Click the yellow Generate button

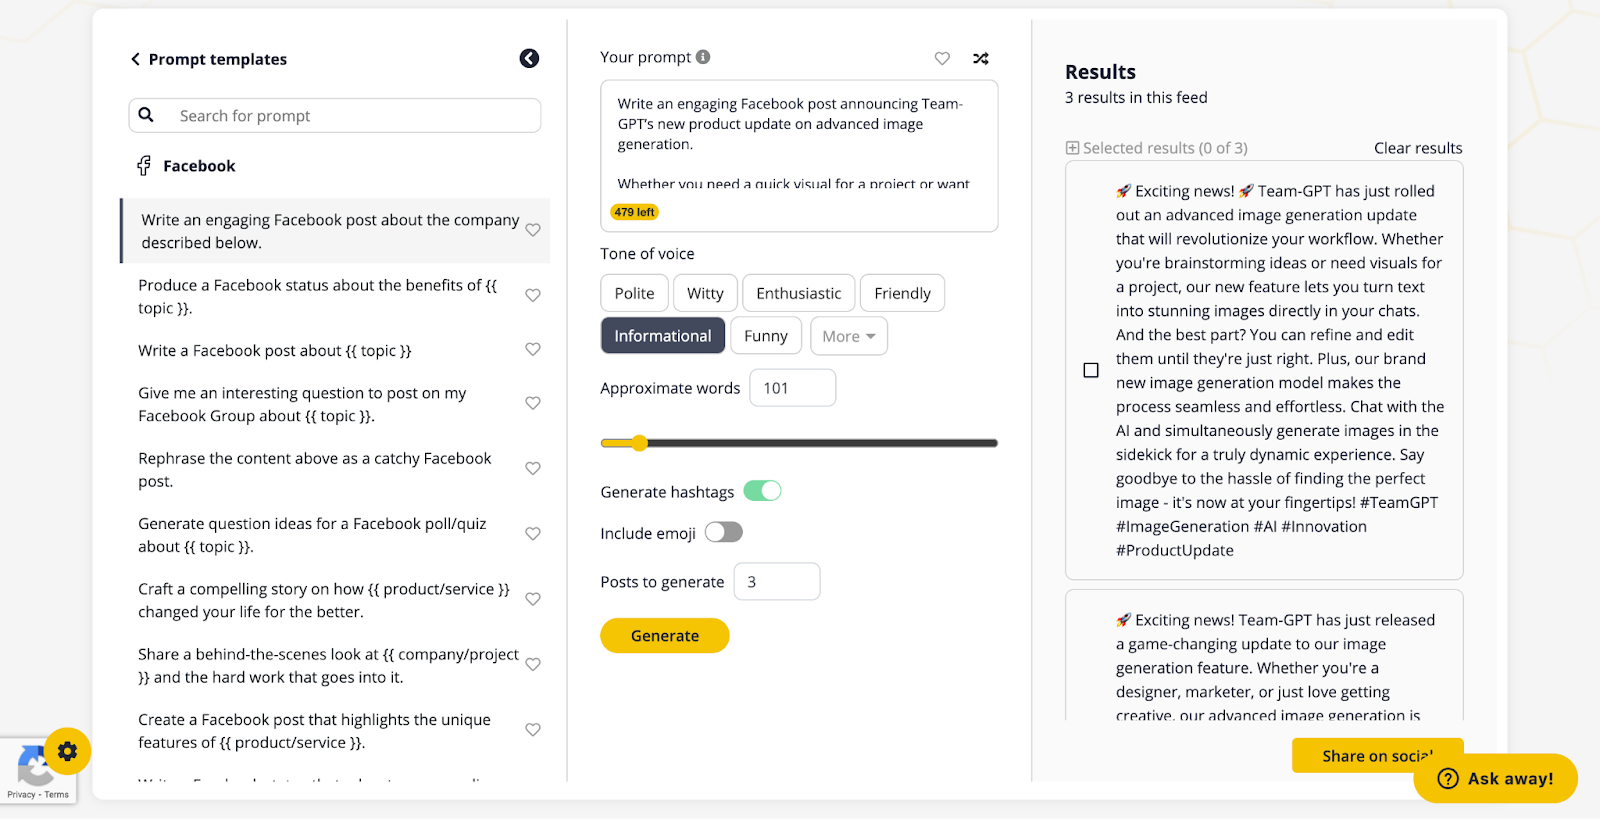click(x=665, y=636)
